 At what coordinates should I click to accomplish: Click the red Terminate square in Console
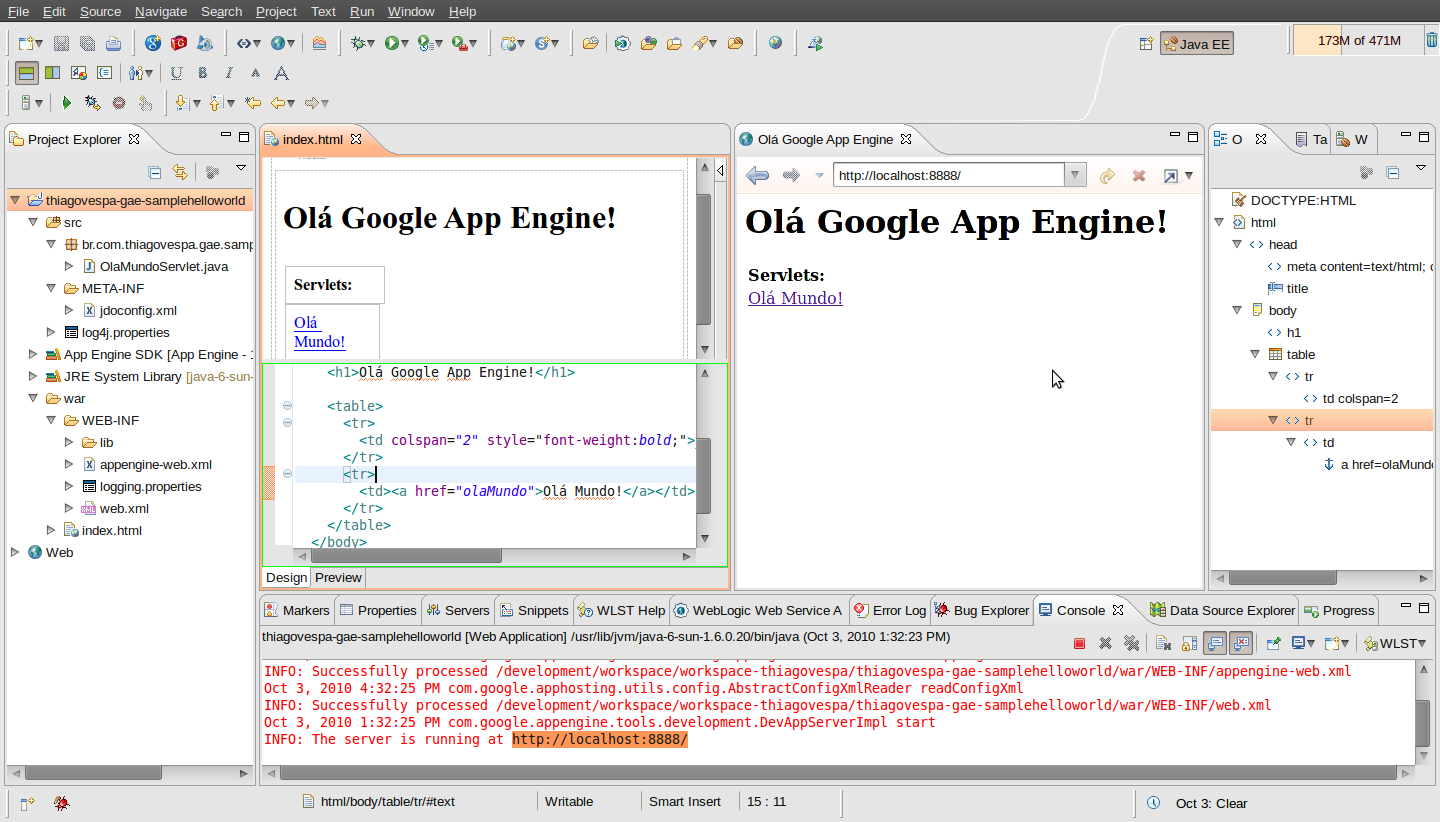1079,643
